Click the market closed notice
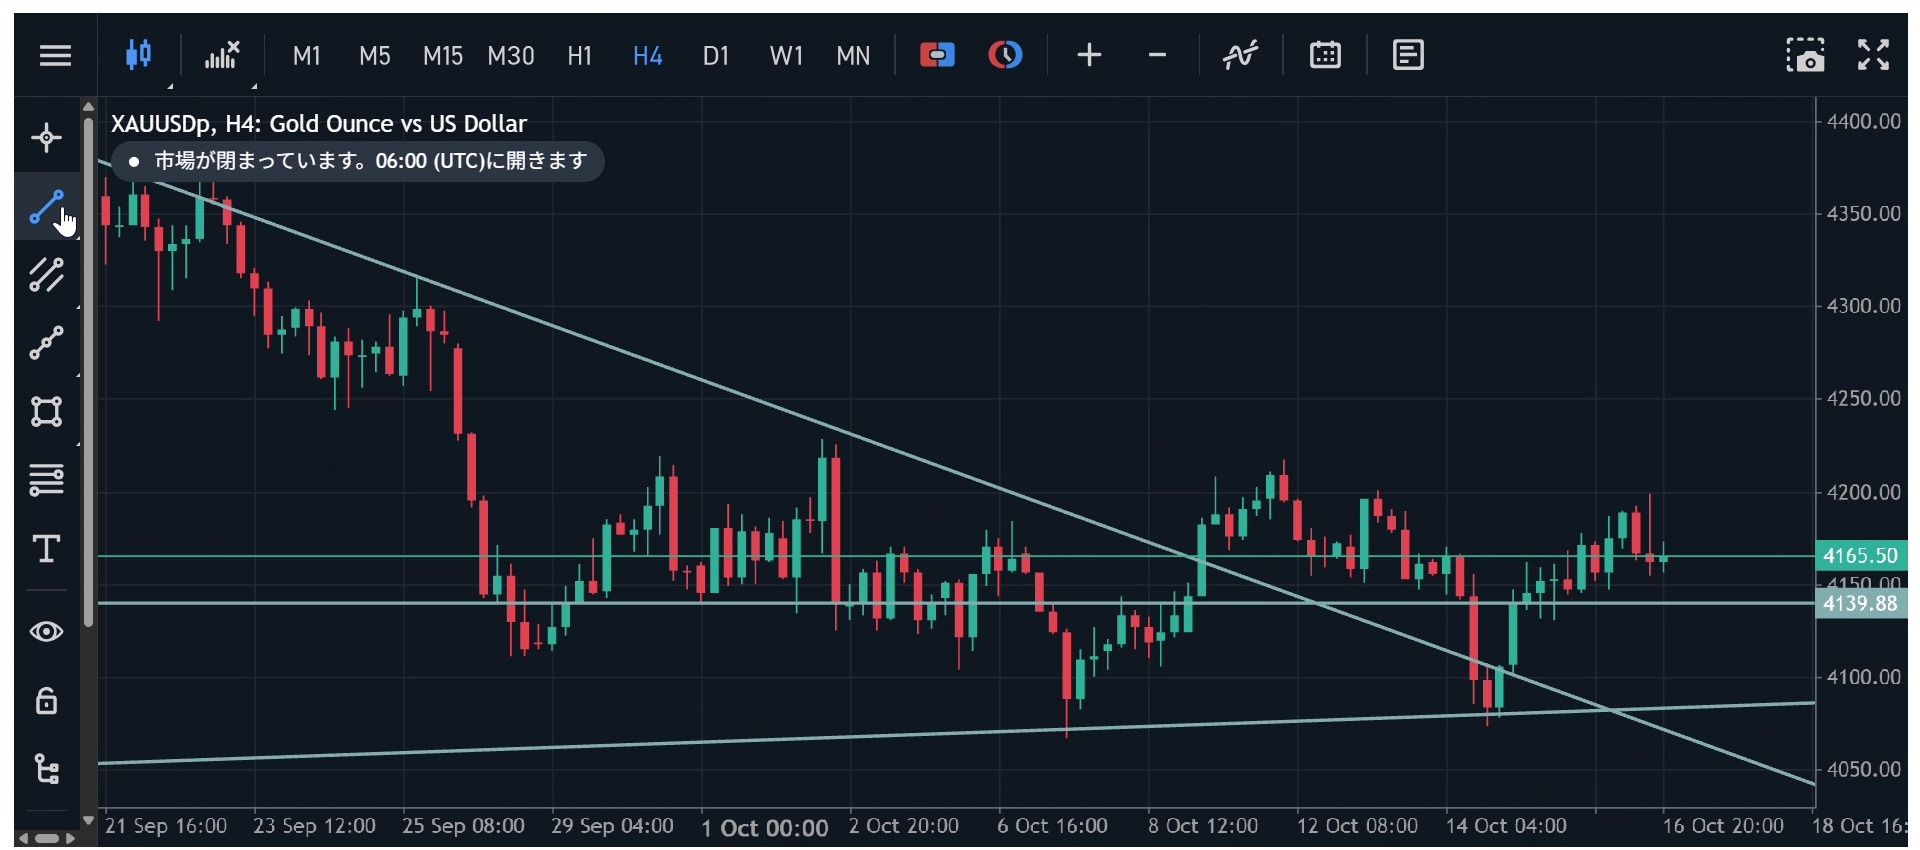This screenshot has height=850, width=1920. (358, 161)
